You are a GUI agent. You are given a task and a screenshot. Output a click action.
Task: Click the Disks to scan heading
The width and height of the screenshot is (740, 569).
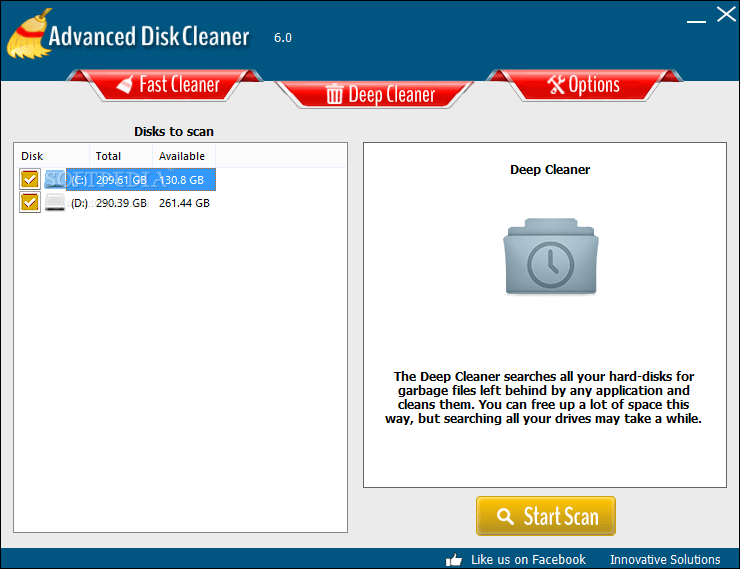click(174, 131)
